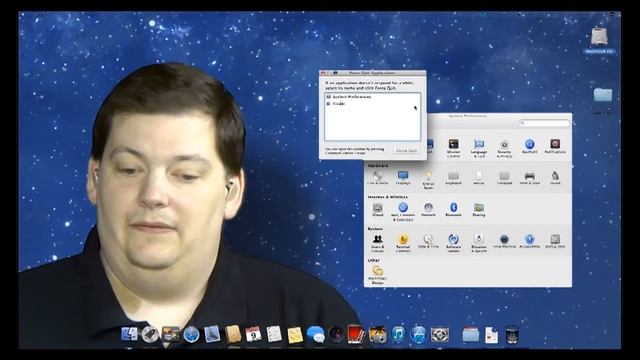Open the Energy Saver preference pane

coord(428,180)
